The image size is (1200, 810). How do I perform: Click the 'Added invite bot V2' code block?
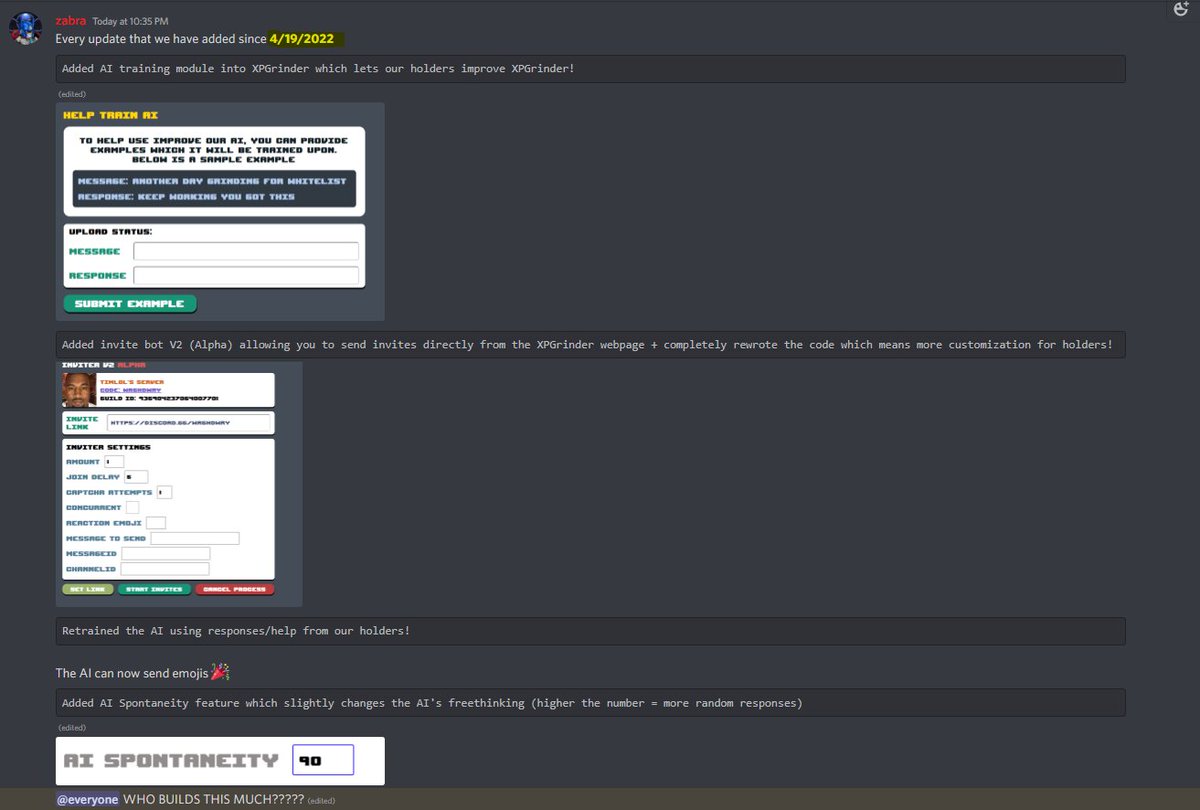[590, 345]
